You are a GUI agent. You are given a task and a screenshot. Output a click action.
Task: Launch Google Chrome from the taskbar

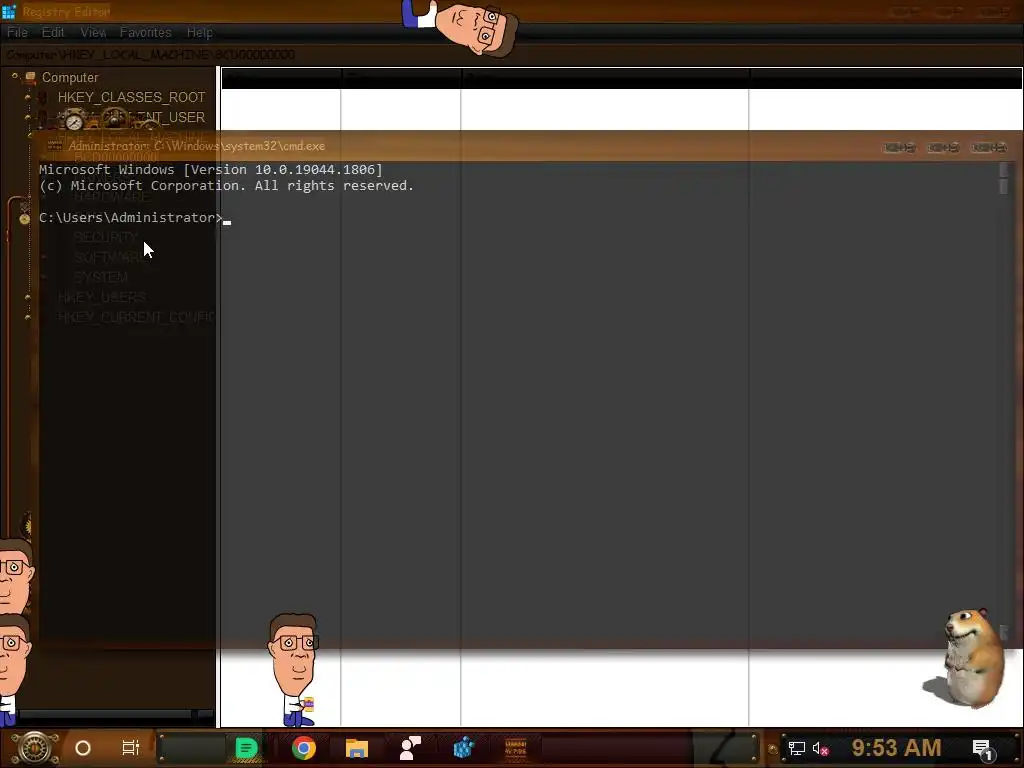[x=304, y=748]
